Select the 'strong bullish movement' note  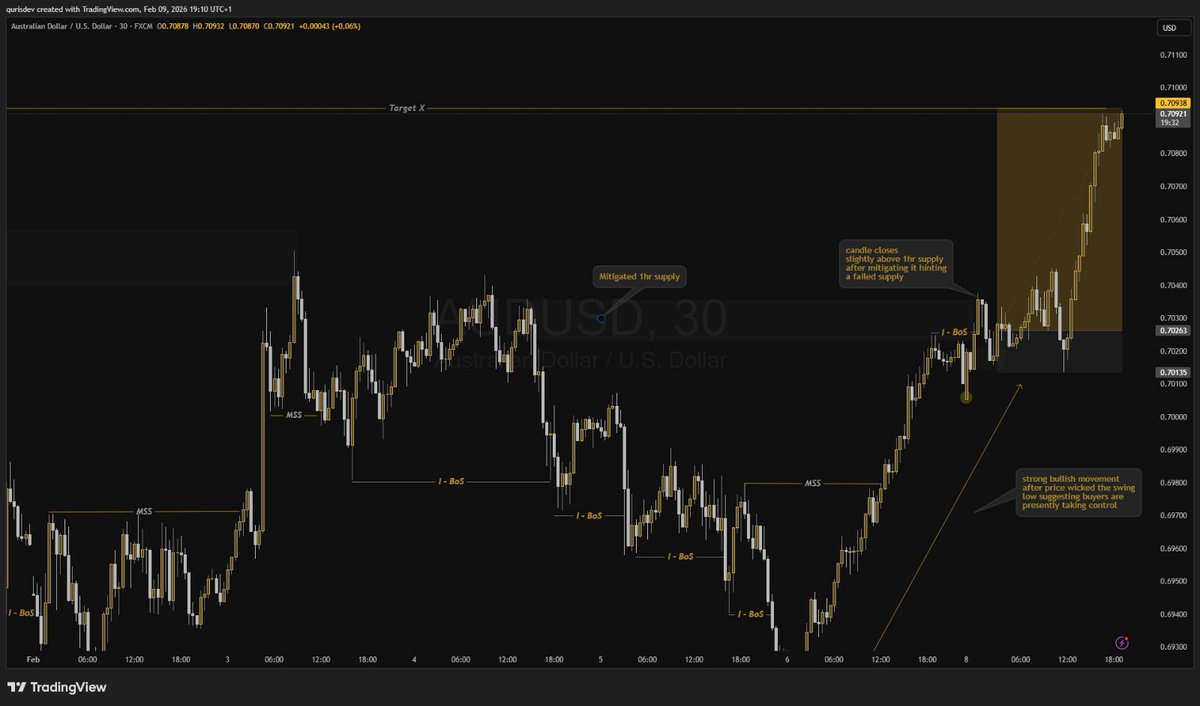point(1078,492)
